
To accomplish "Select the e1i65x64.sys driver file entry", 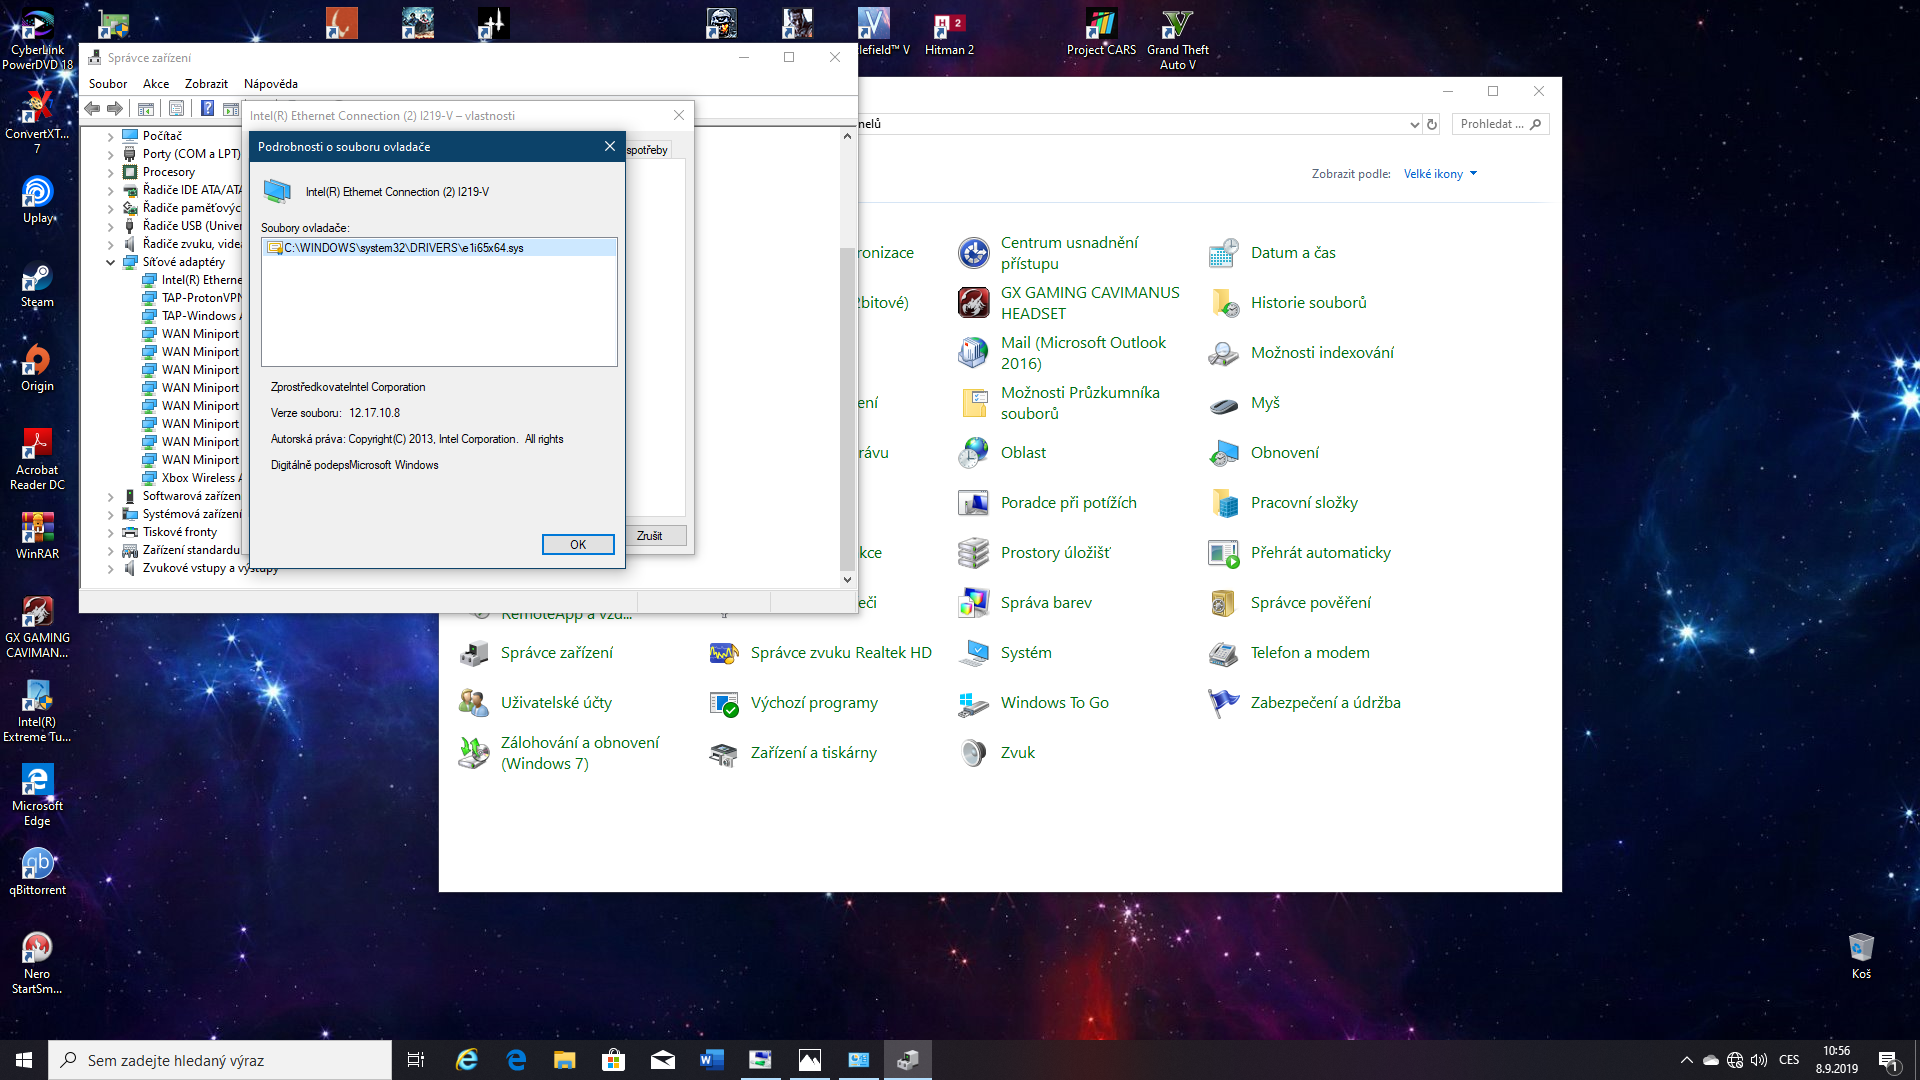I will pyautogui.click(x=404, y=248).
